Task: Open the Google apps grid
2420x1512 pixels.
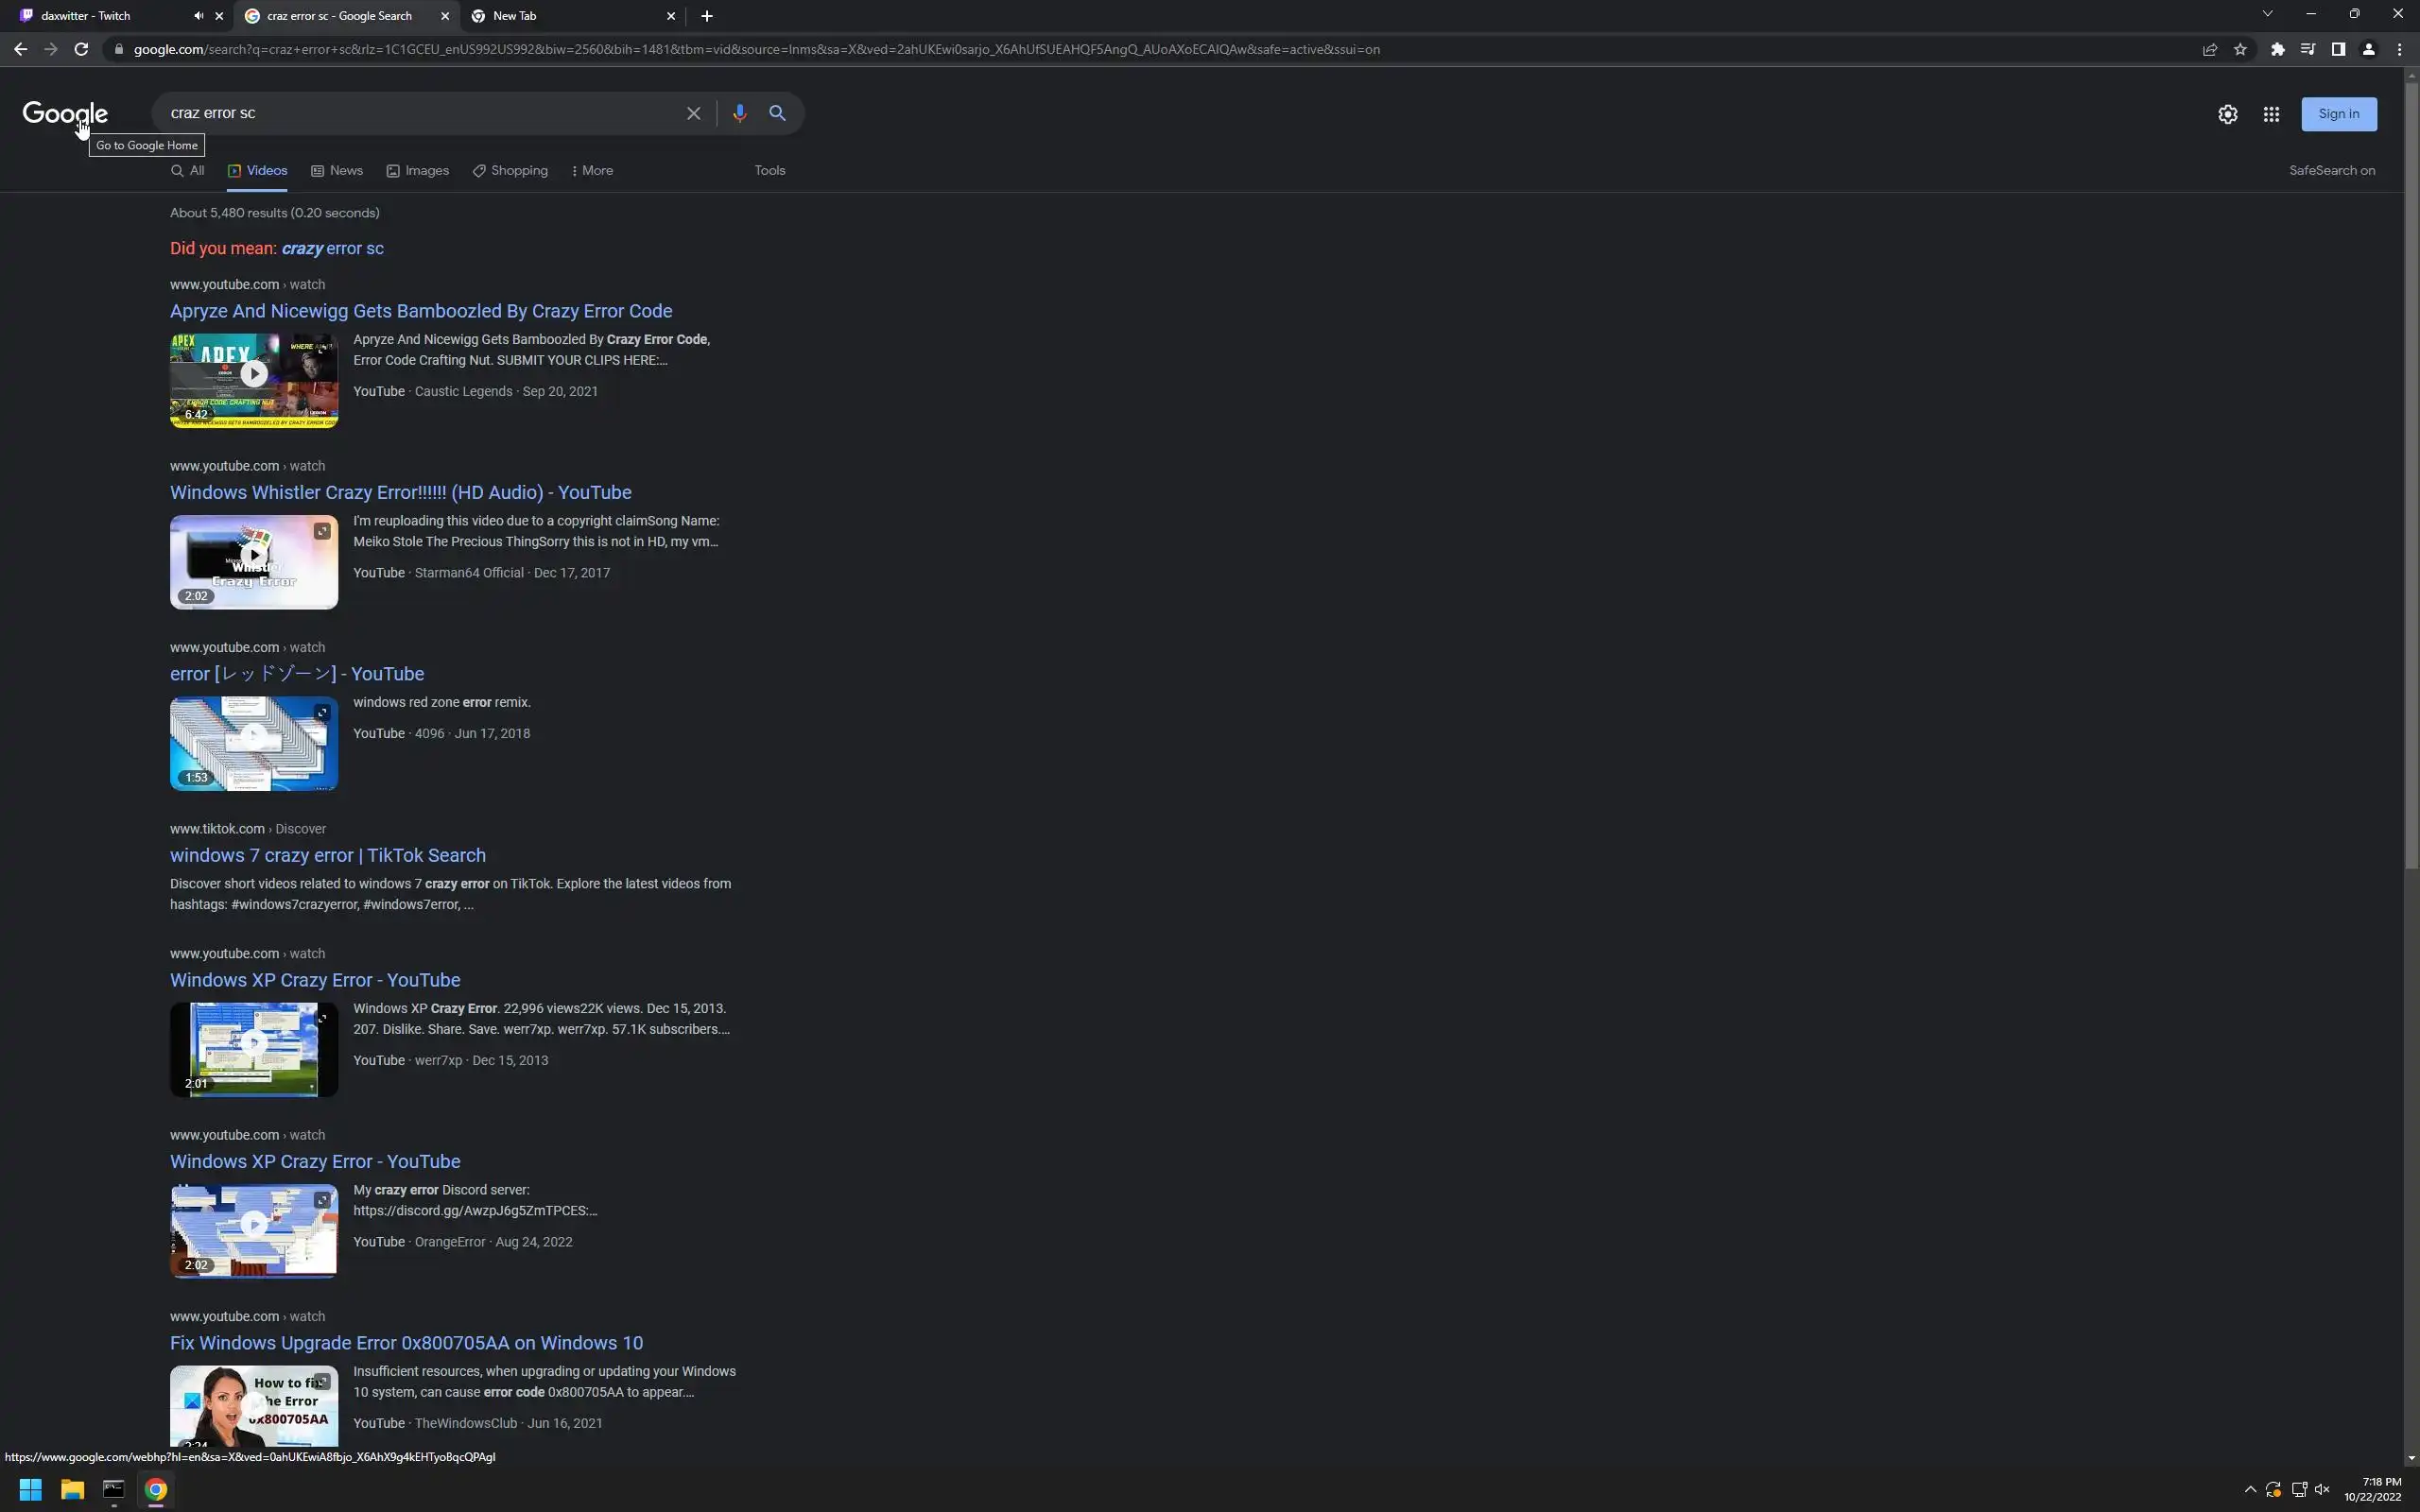Action: (x=2271, y=114)
